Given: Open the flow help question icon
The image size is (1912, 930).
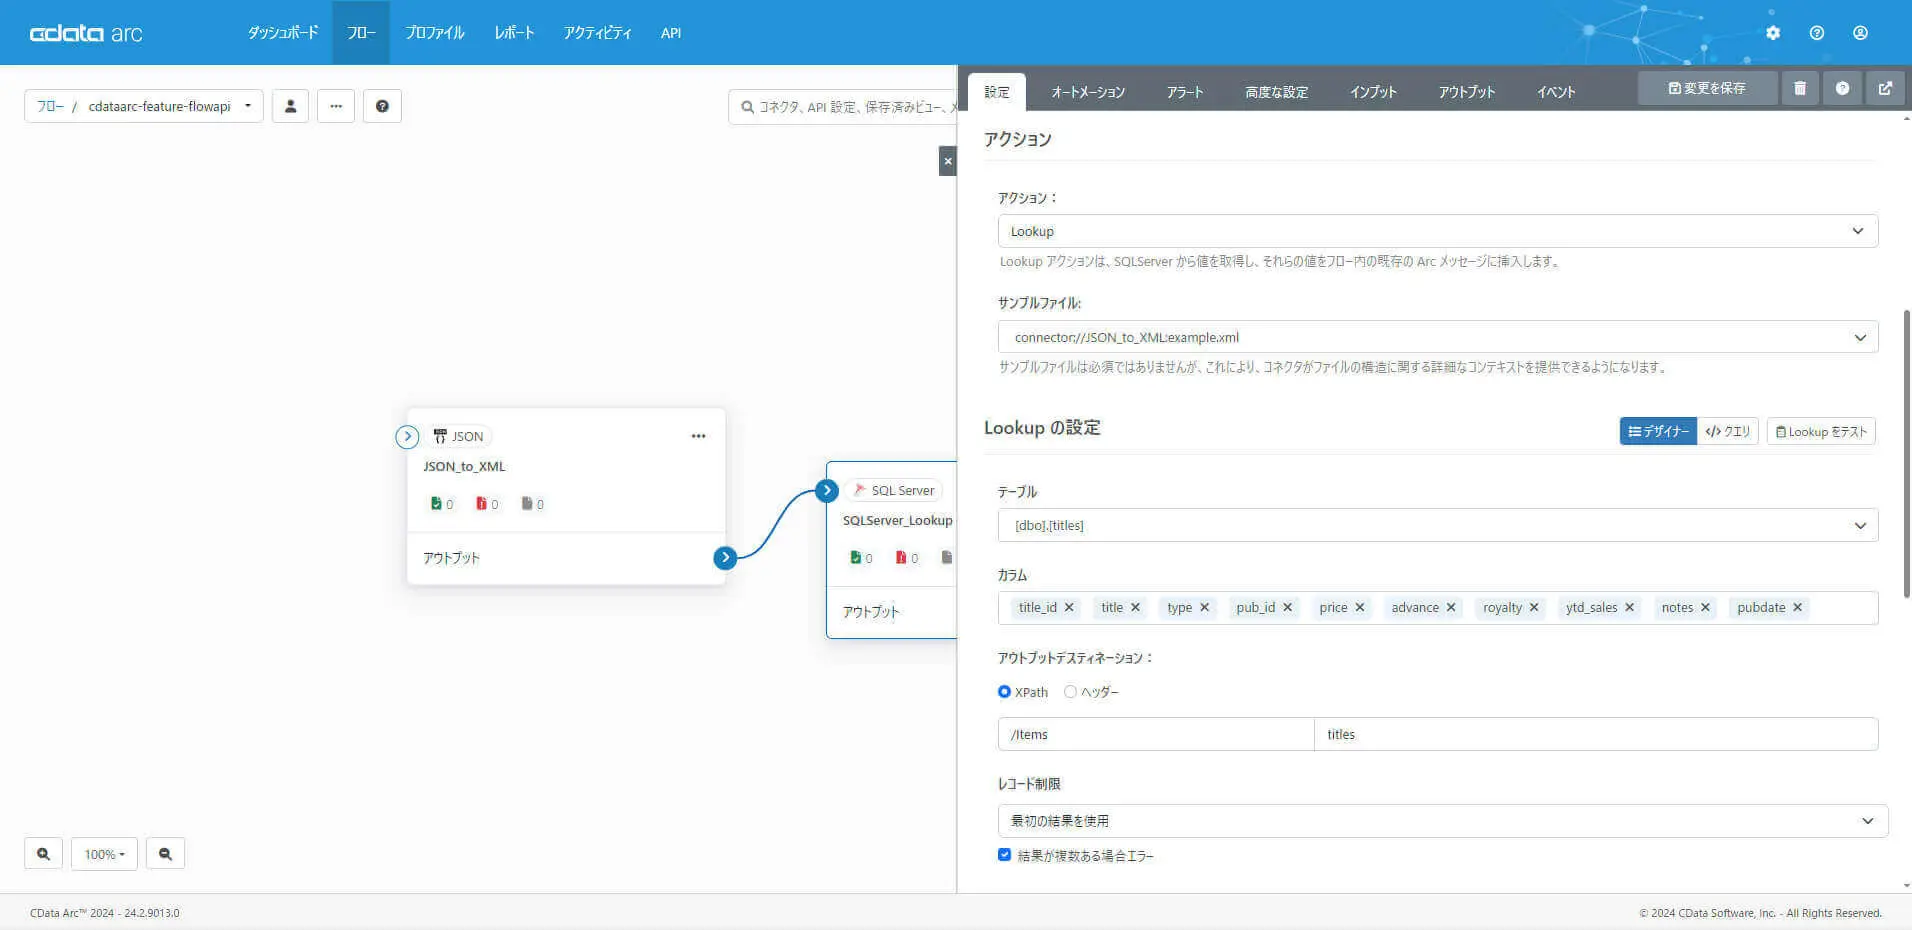Looking at the screenshot, I should tap(382, 106).
